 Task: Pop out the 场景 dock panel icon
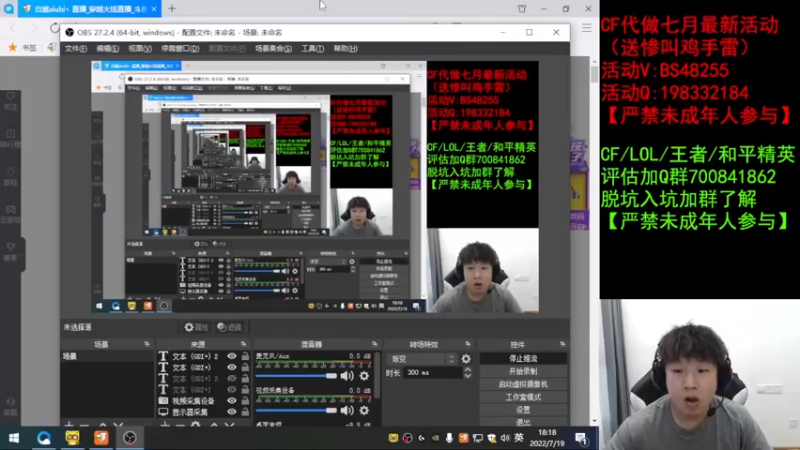pos(147,344)
